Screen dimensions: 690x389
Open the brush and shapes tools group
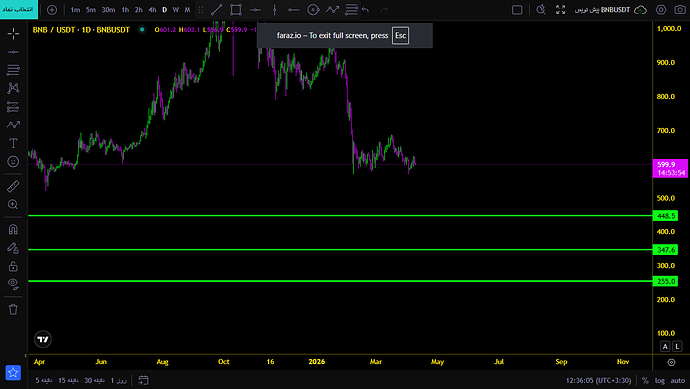click(x=13, y=125)
